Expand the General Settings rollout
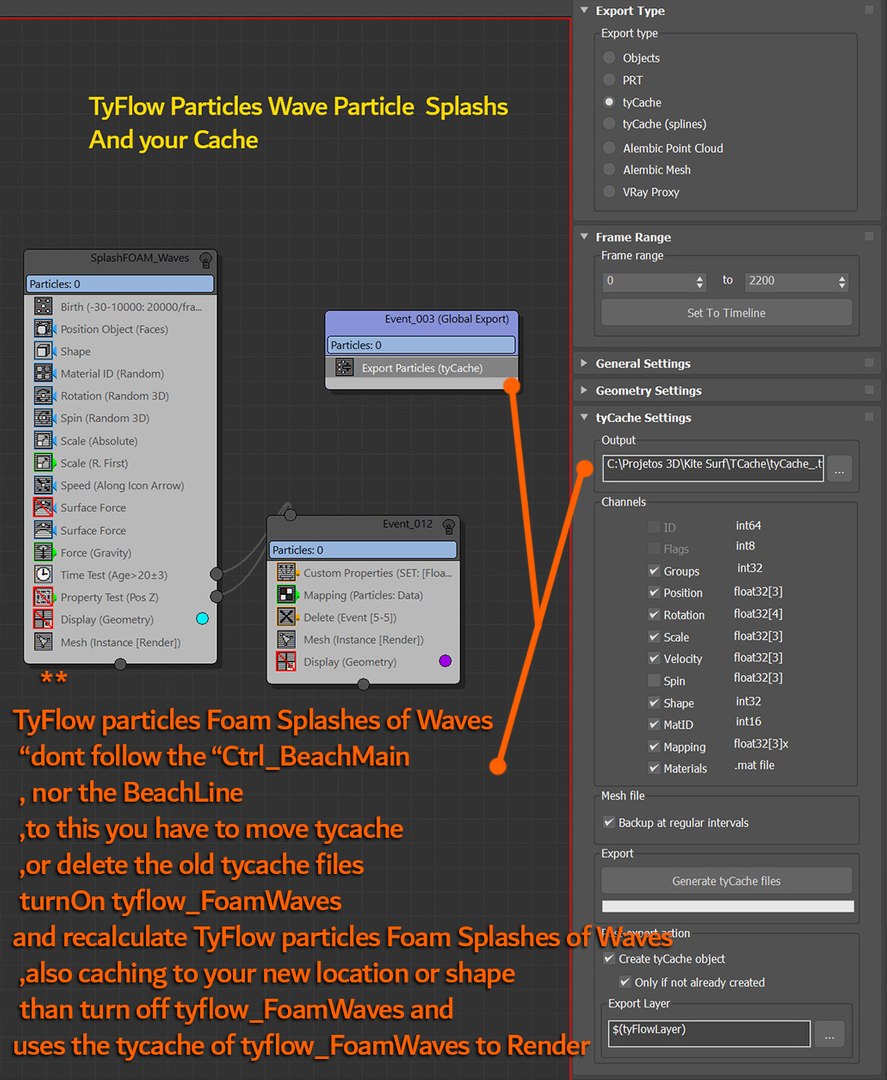The height and width of the screenshot is (1080, 887). [x=584, y=363]
